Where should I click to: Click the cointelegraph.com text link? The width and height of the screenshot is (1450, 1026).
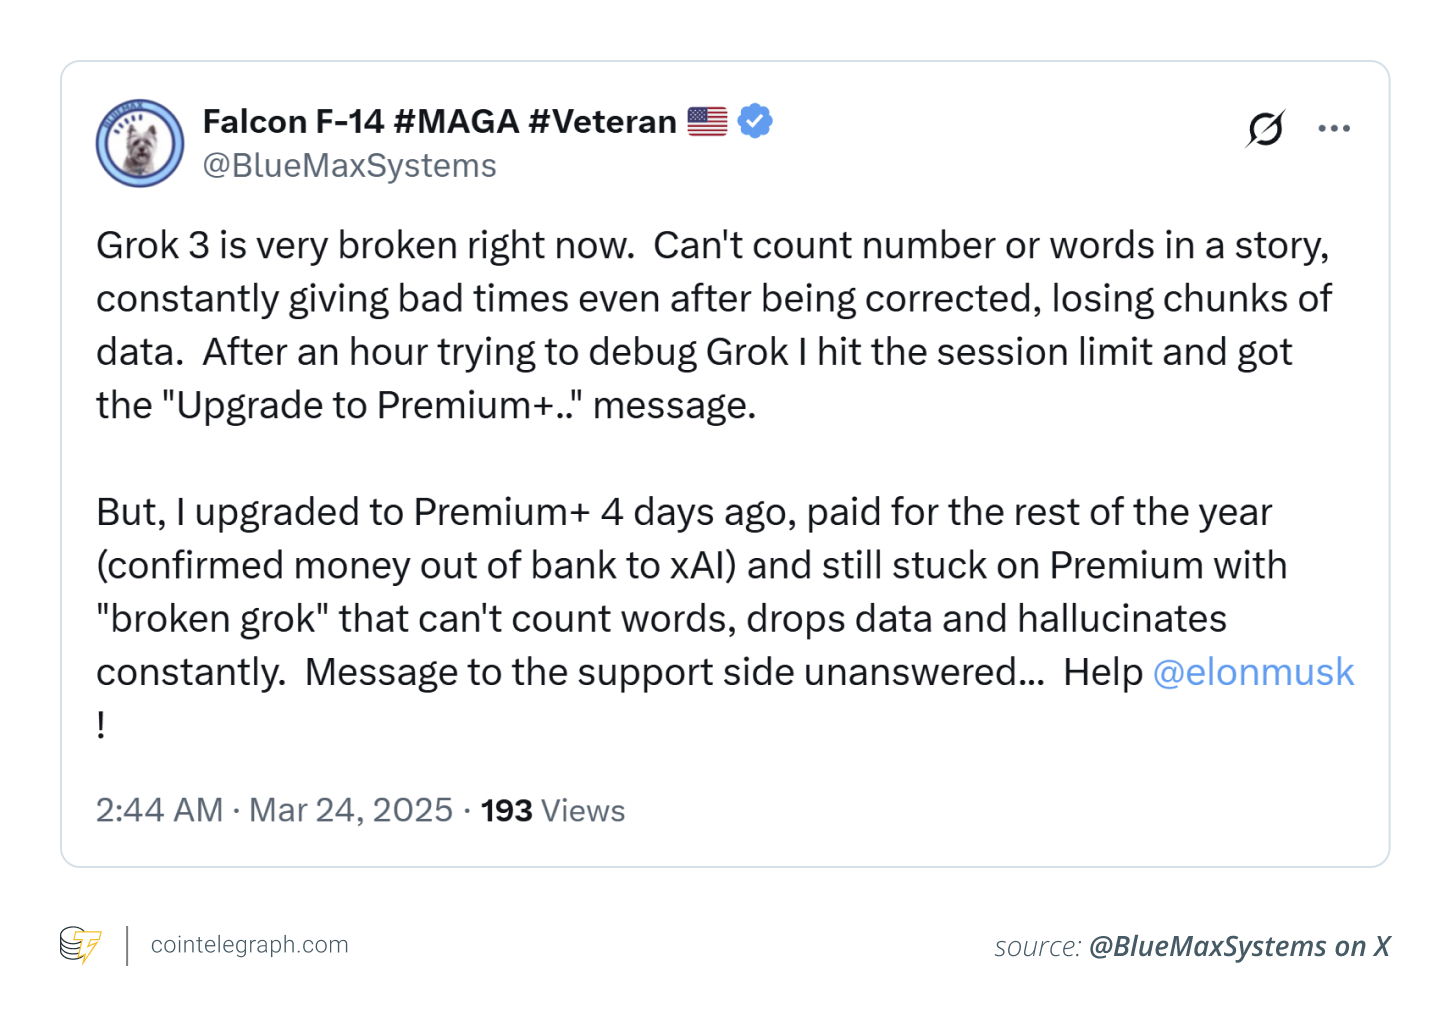249,944
